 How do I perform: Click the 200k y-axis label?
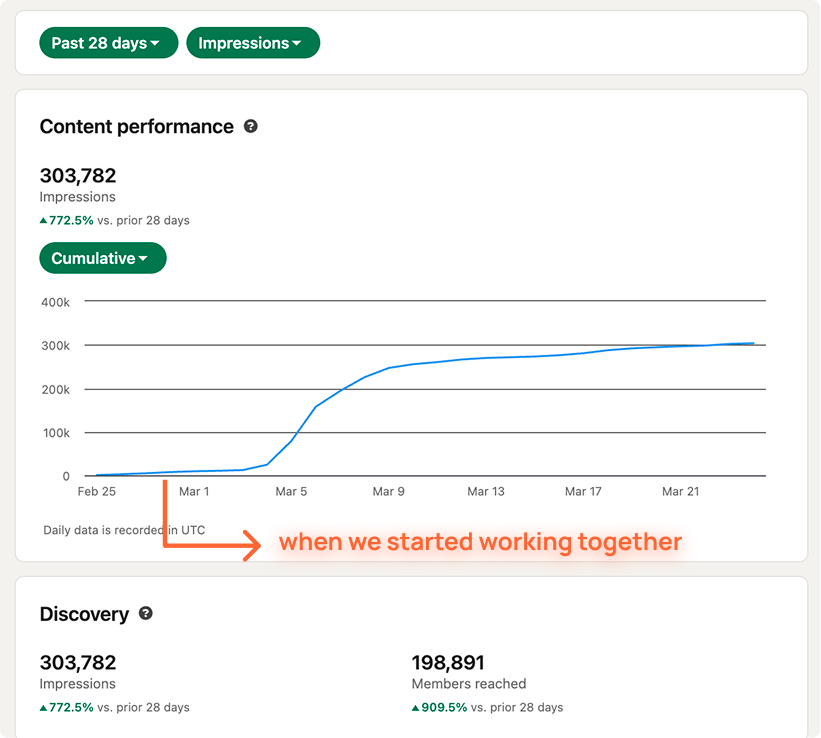(56, 390)
